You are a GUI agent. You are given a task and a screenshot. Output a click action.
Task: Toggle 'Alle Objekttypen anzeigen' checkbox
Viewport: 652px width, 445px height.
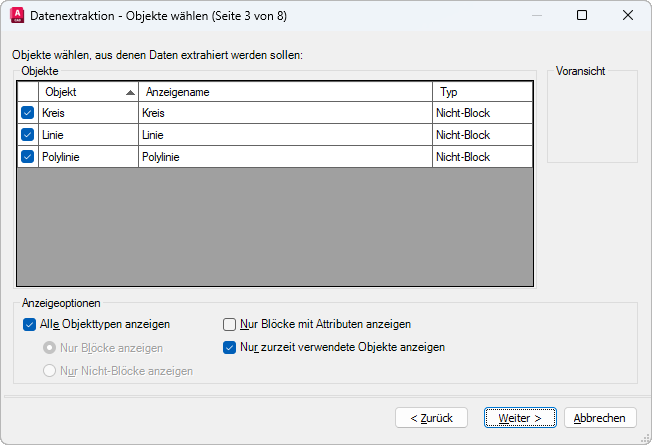pyautogui.click(x=29, y=324)
